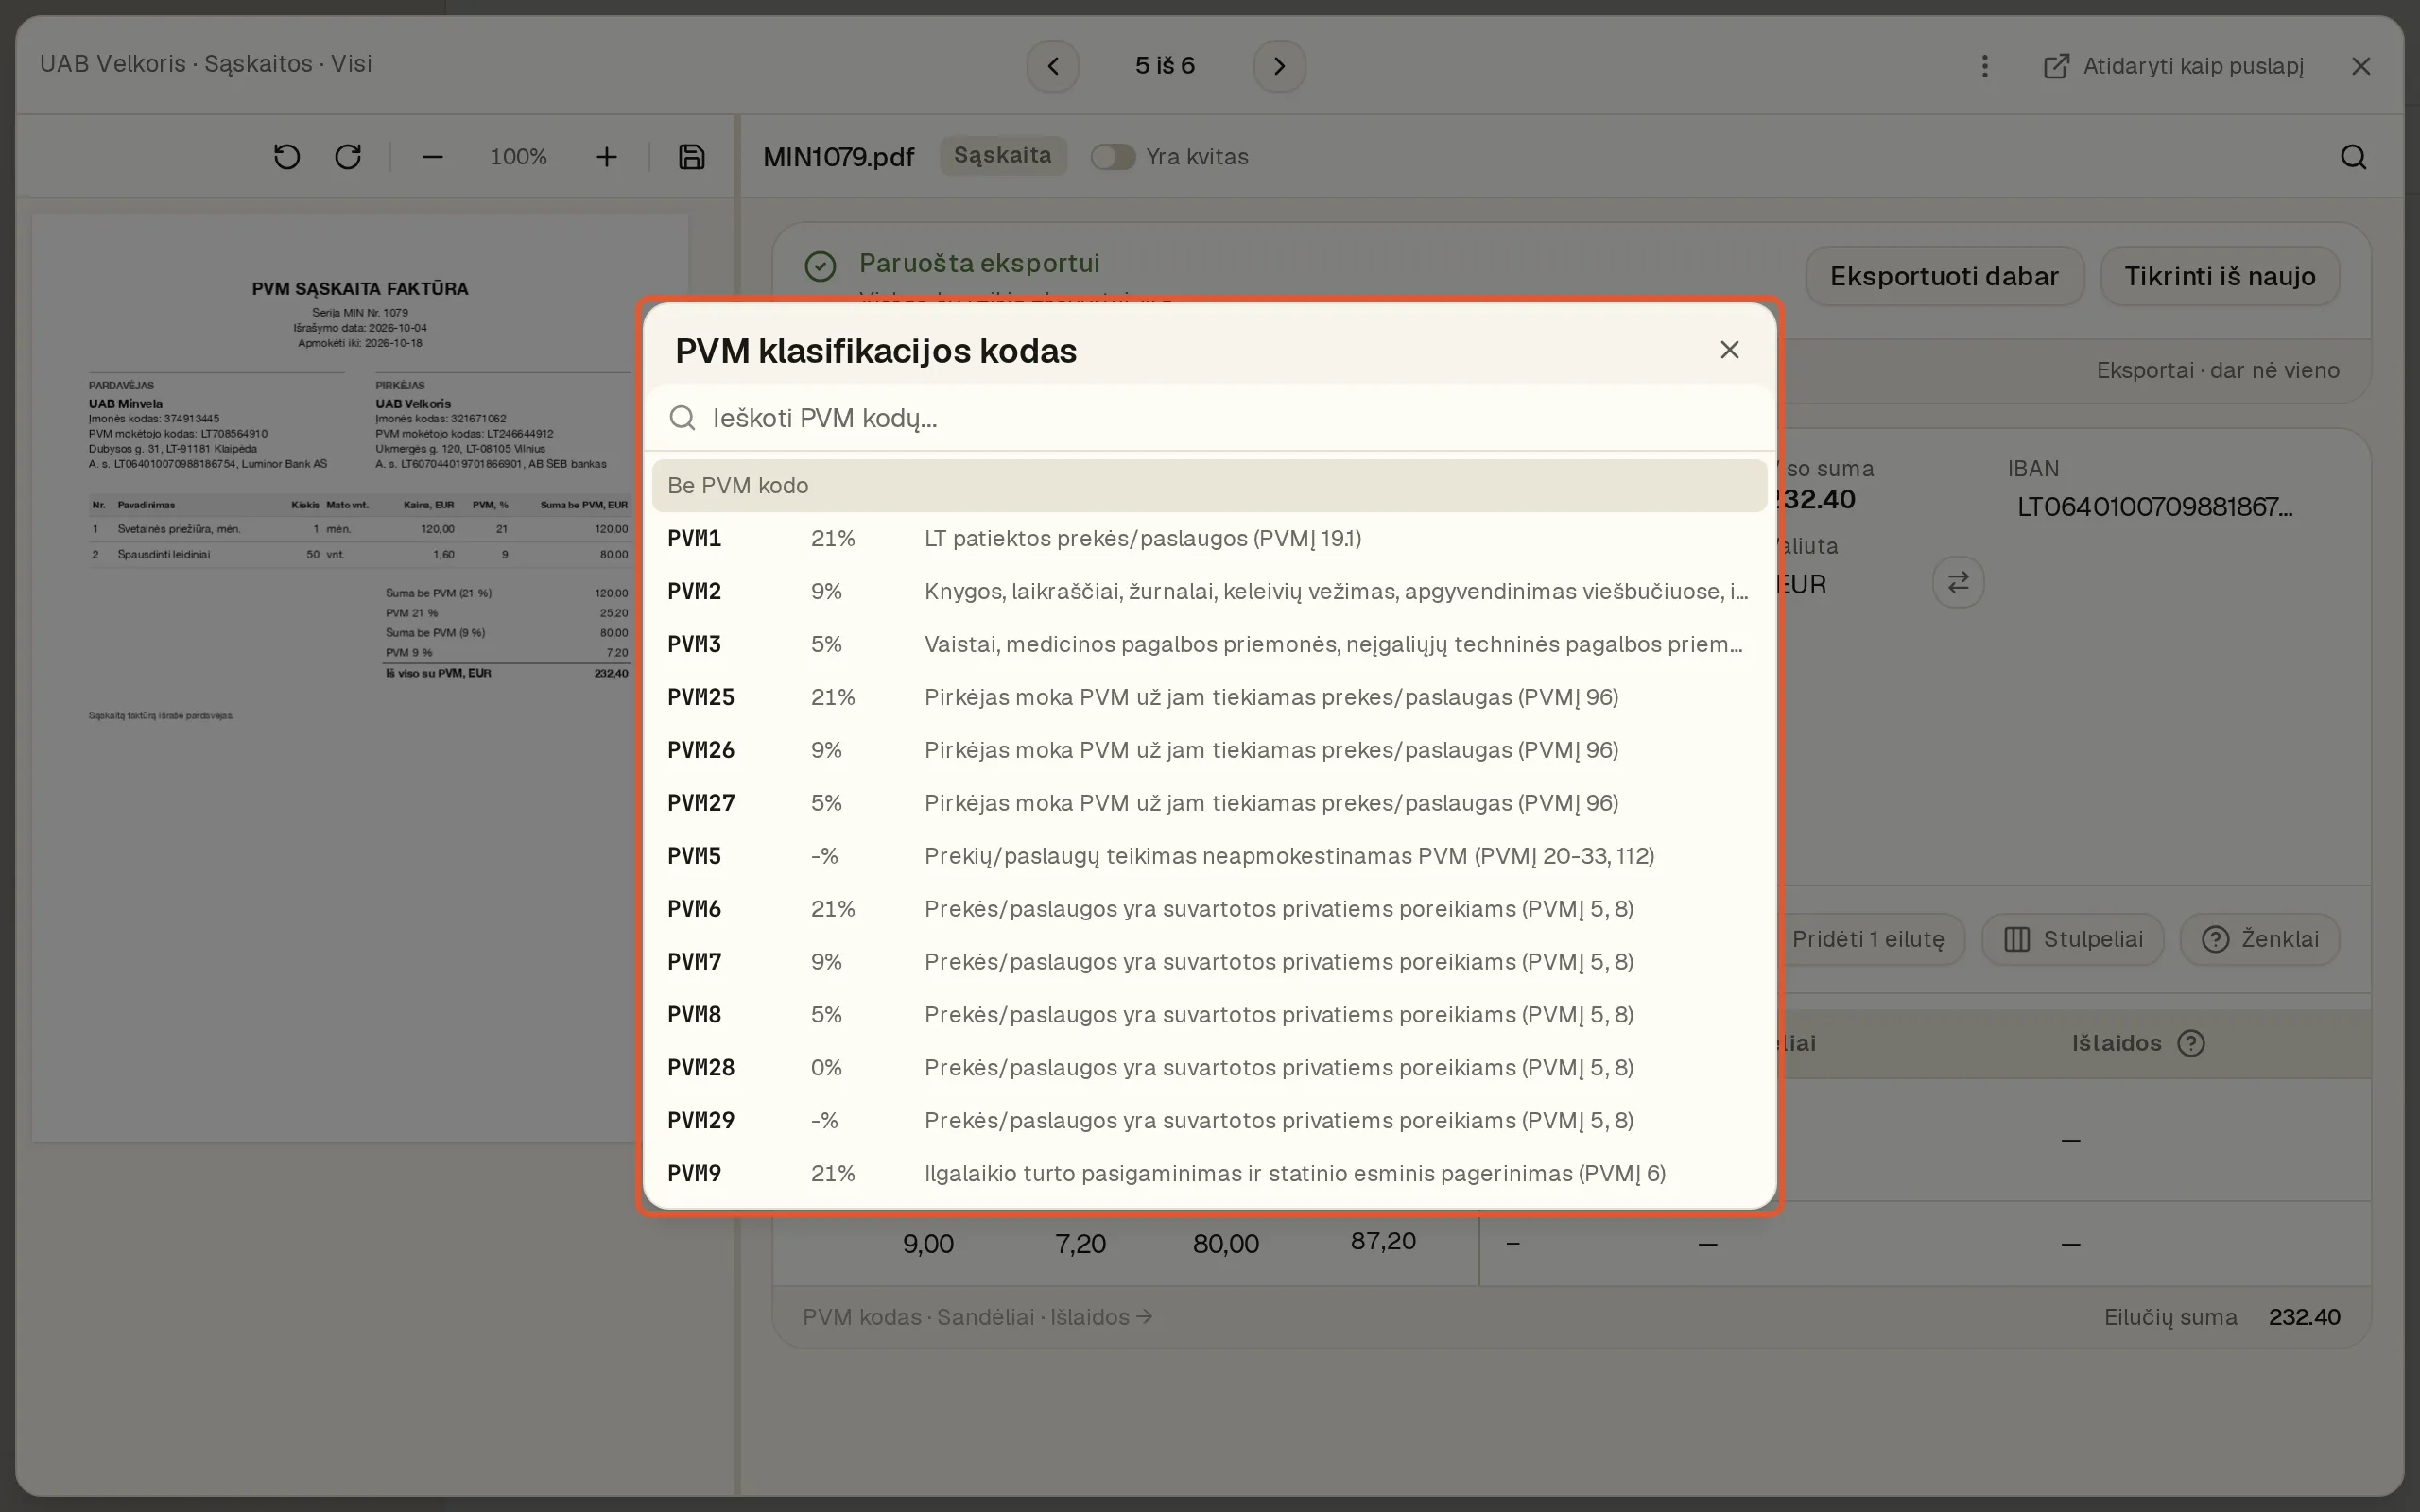Zoom out with minus icon

click(x=432, y=157)
